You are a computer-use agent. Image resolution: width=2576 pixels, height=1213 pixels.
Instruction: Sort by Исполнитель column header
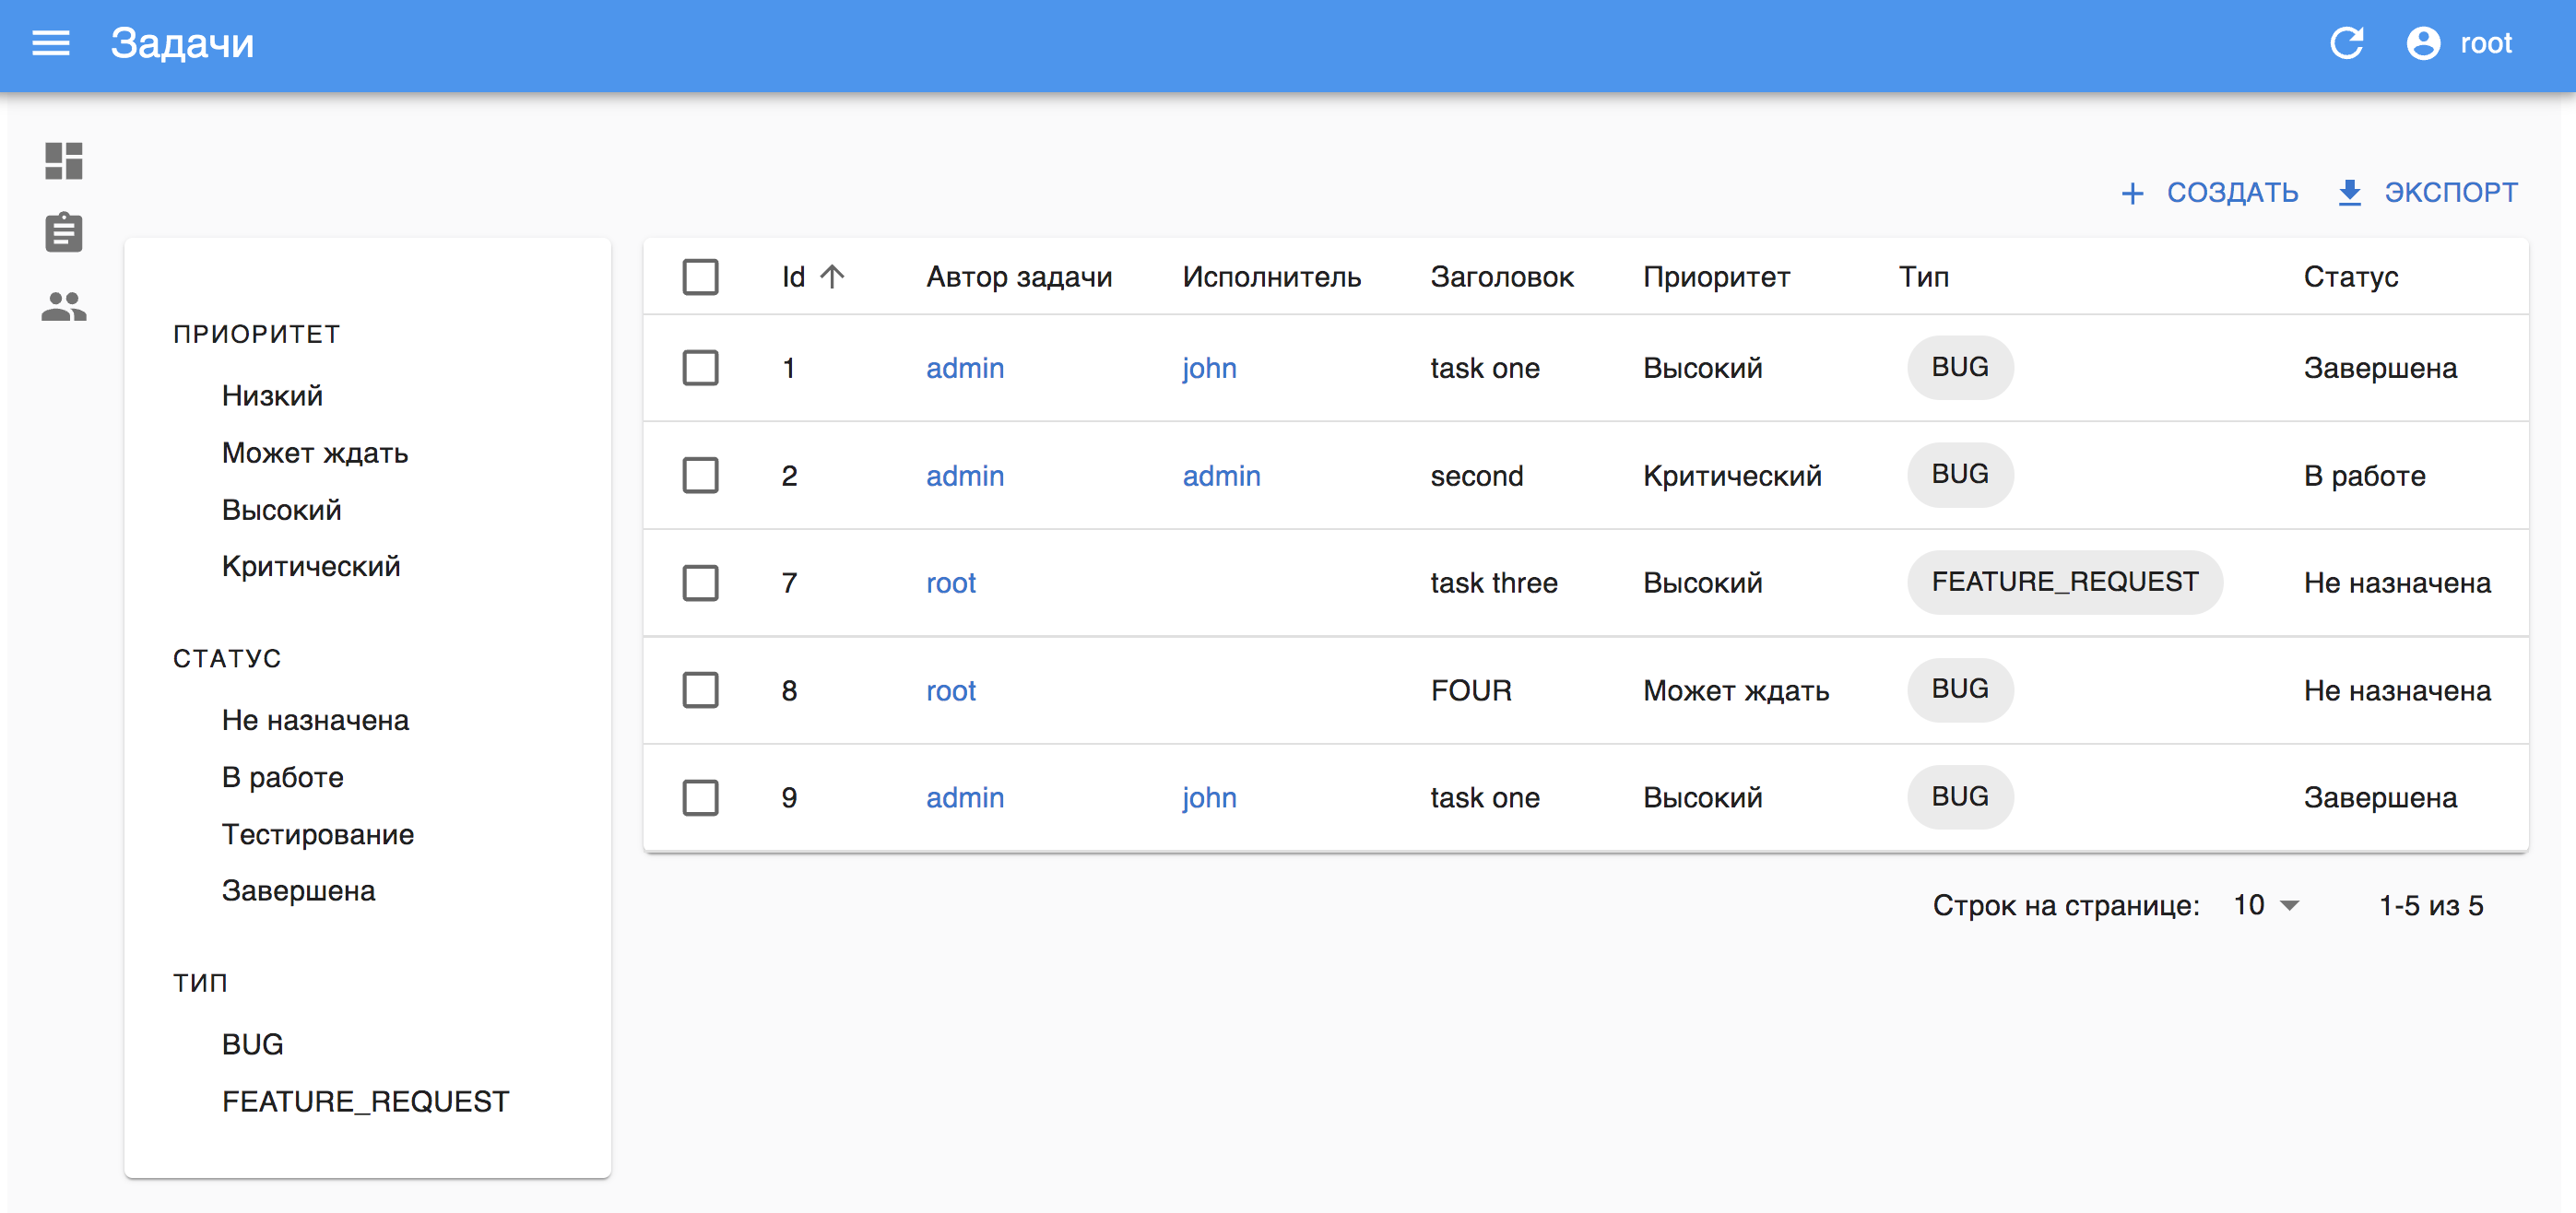pos(1271,277)
